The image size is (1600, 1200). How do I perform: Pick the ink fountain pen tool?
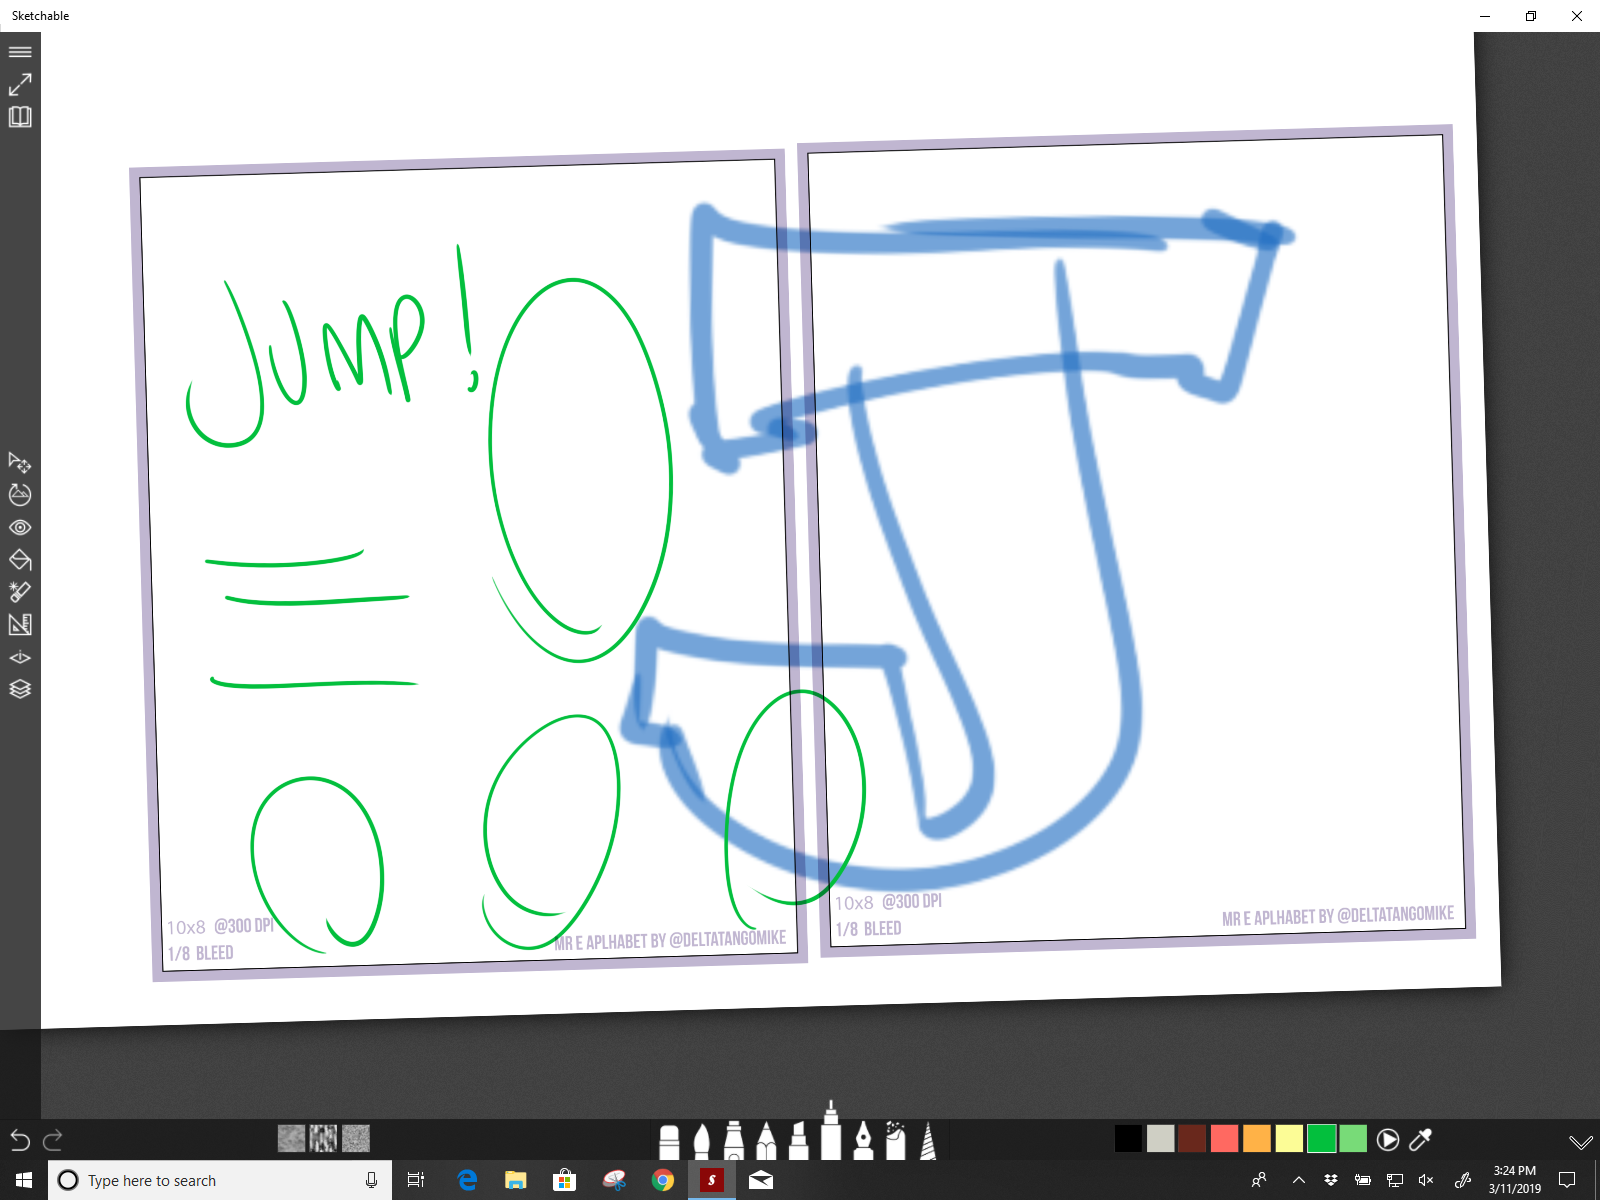pyautogui.click(x=863, y=1140)
